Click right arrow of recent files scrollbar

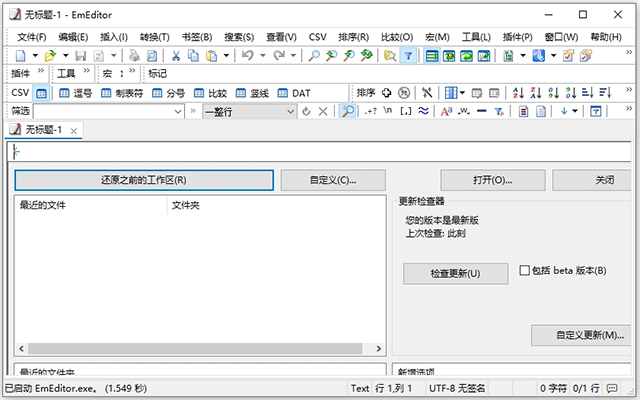pos(378,349)
